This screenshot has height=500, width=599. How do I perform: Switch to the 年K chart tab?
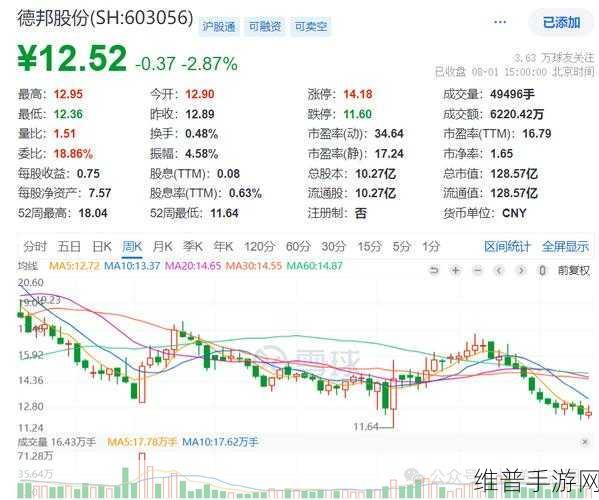(223, 246)
